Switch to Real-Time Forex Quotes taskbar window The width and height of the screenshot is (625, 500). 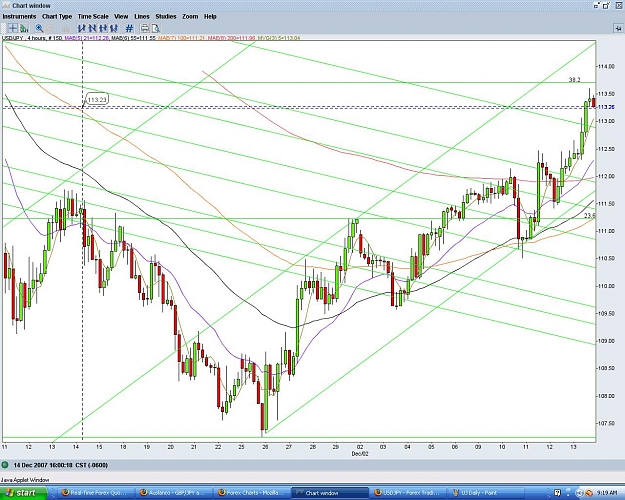pyautogui.click(x=97, y=493)
